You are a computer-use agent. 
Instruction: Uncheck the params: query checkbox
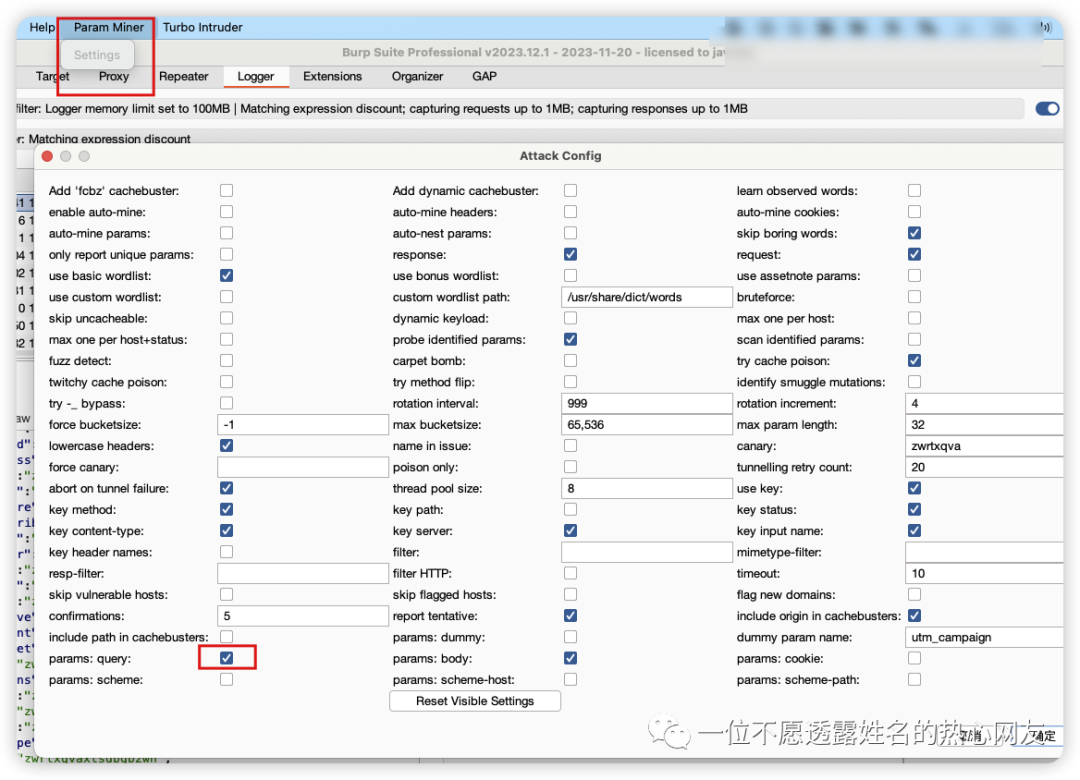click(226, 658)
